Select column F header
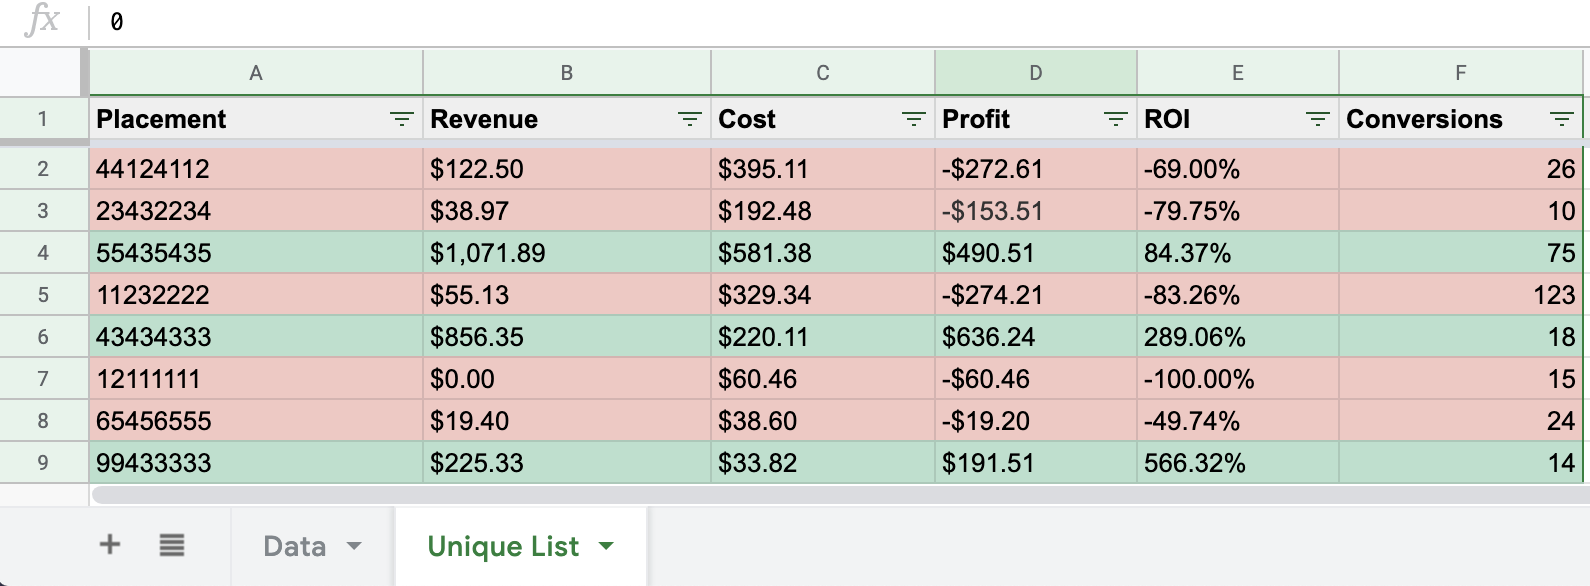Screen dimensions: 1590x586 [x=1461, y=73]
